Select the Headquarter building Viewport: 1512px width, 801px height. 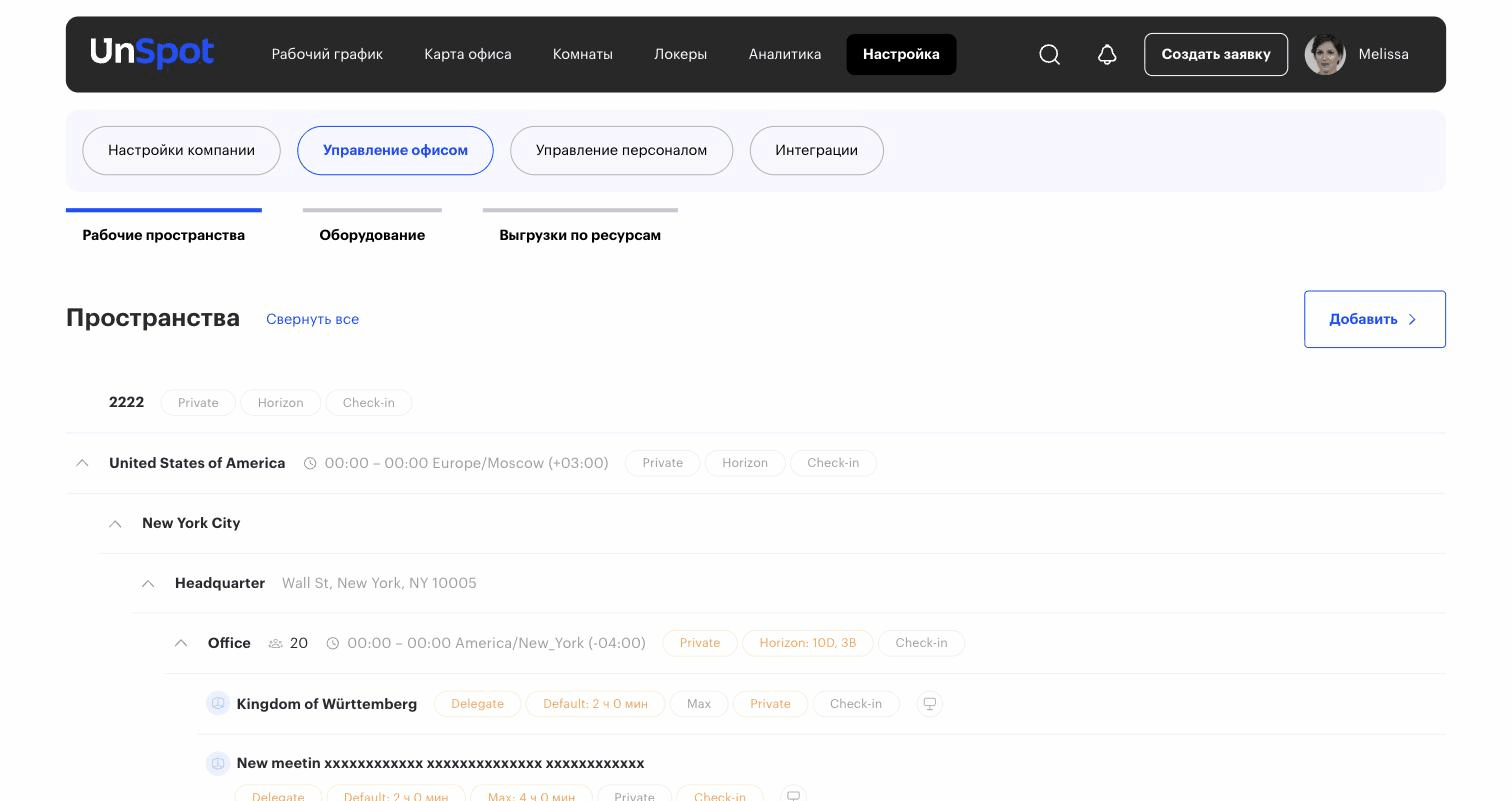pyautogui.click(x=220, y=583)
